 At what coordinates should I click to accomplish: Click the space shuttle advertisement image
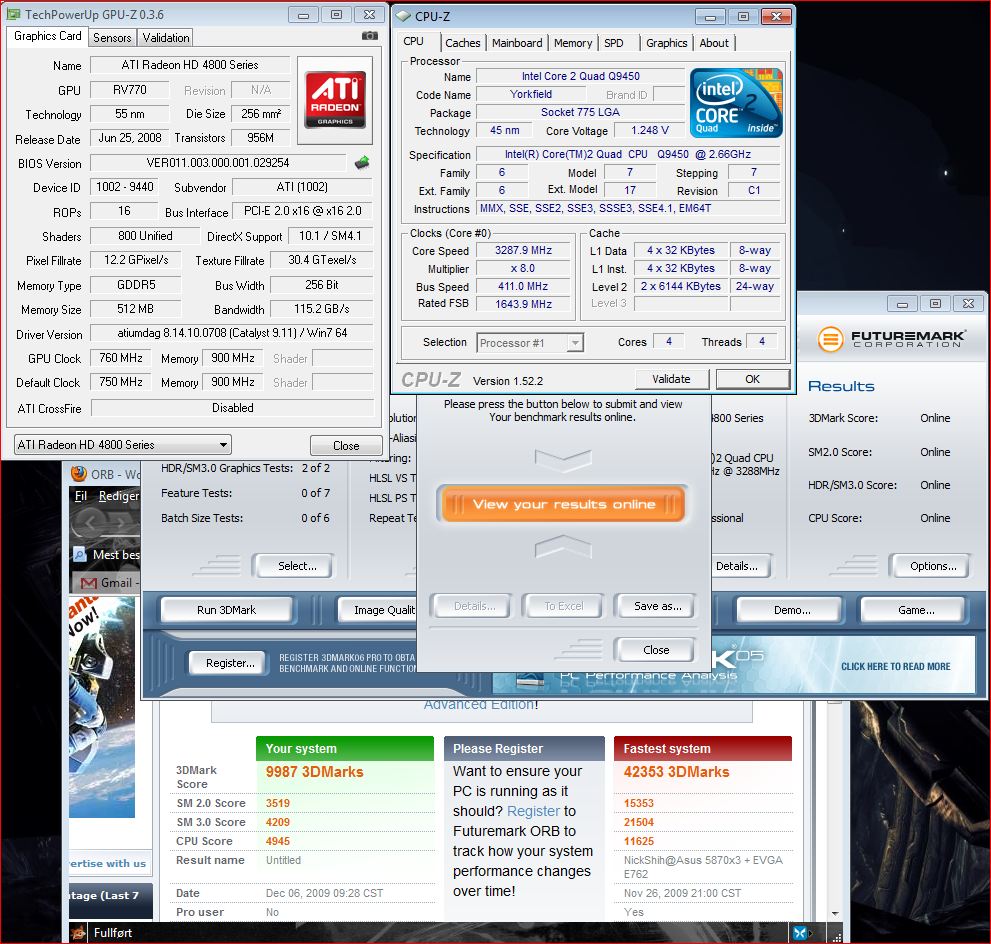point(102,706)
